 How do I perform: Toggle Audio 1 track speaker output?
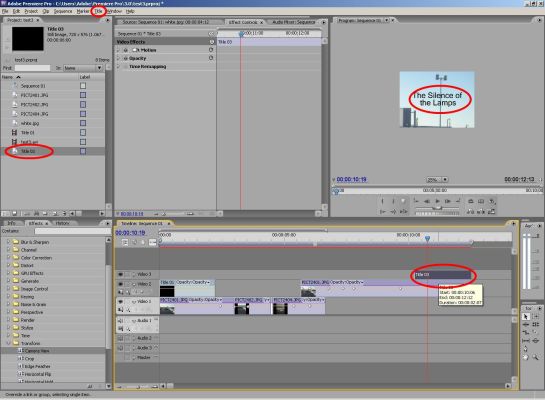point(120,320)
